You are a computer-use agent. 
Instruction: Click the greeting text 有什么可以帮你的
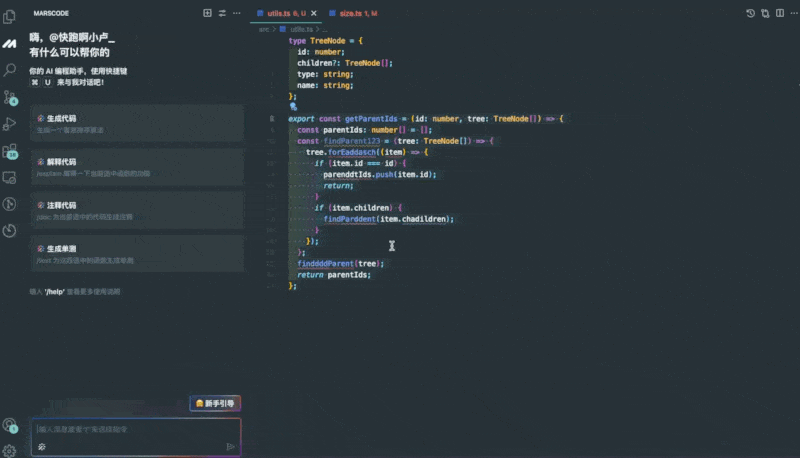(x=69, y=52)
